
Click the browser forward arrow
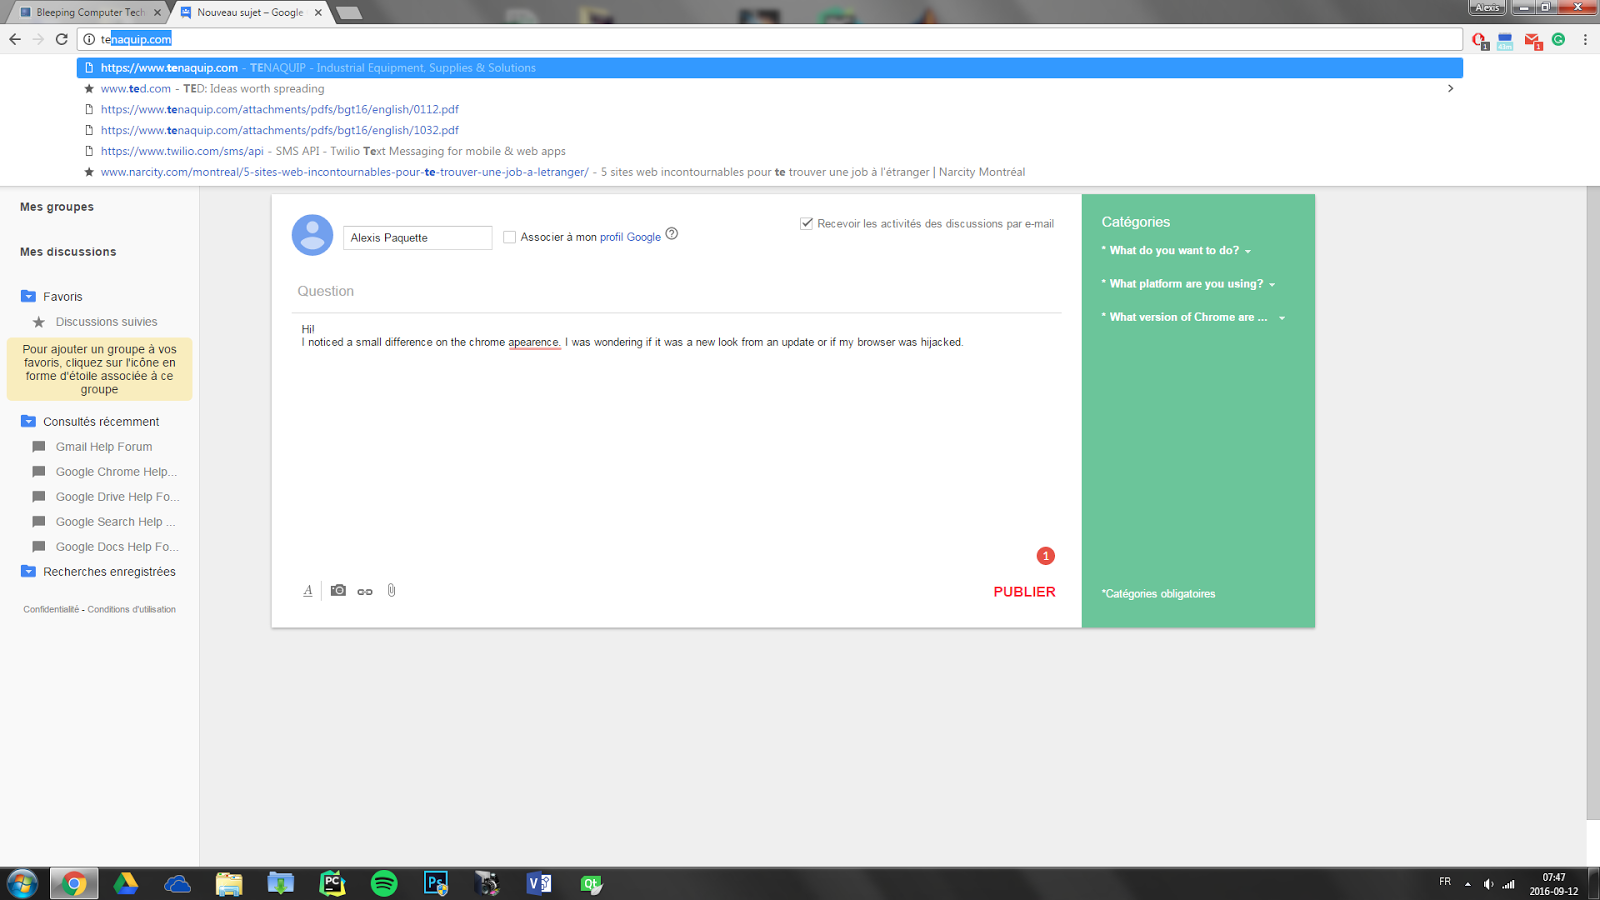point(38,39)
